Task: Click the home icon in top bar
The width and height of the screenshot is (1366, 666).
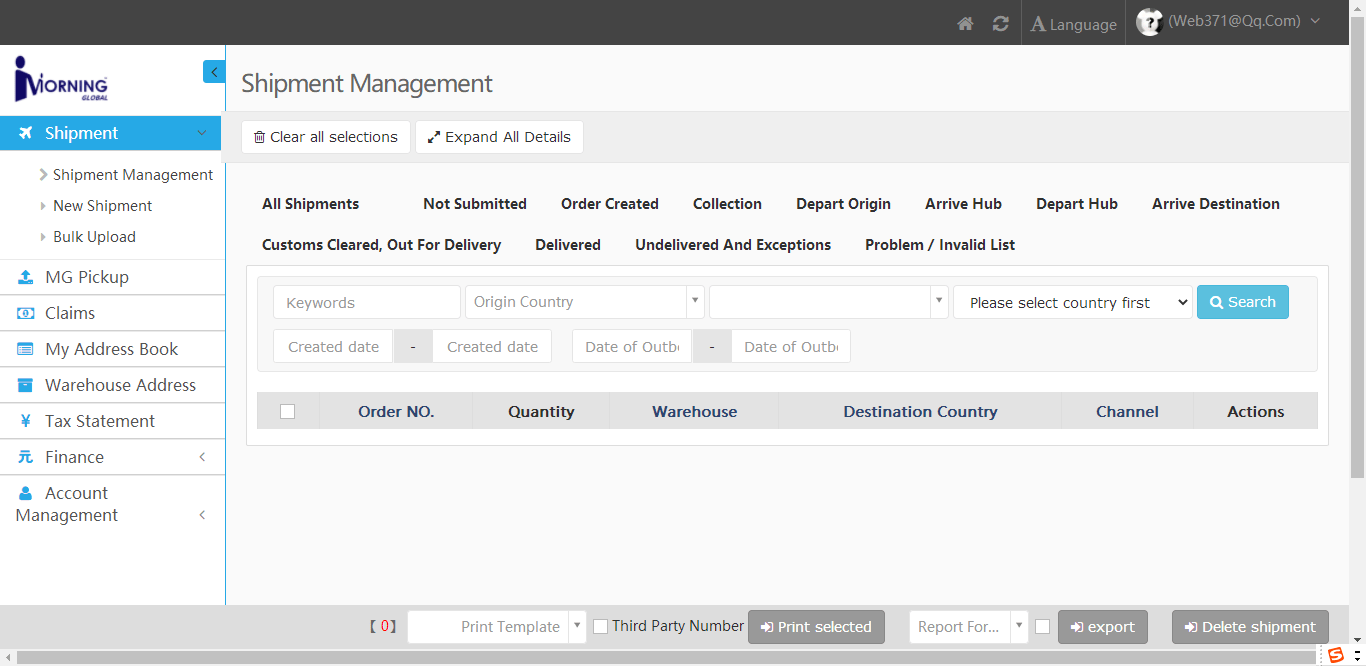Action: click(965, 24)
